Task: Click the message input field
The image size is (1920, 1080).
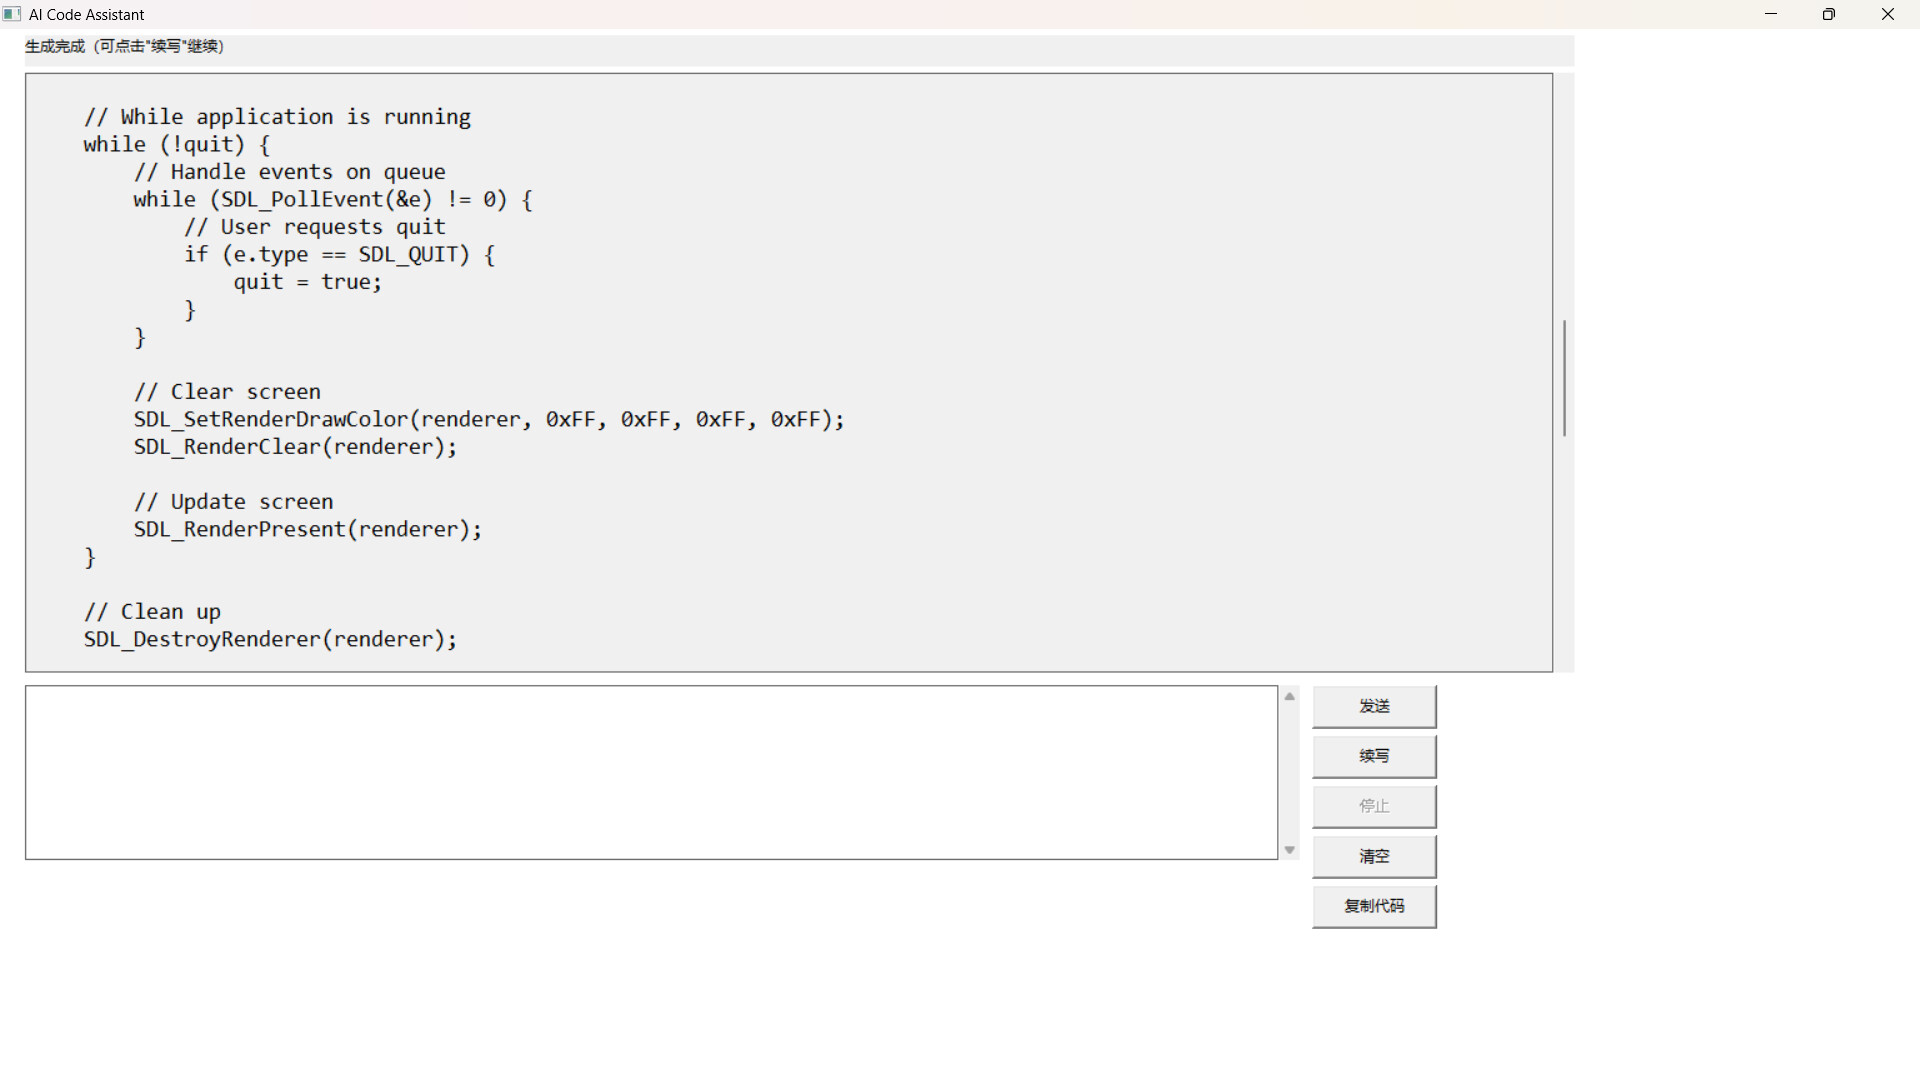Action: [650, 772]
